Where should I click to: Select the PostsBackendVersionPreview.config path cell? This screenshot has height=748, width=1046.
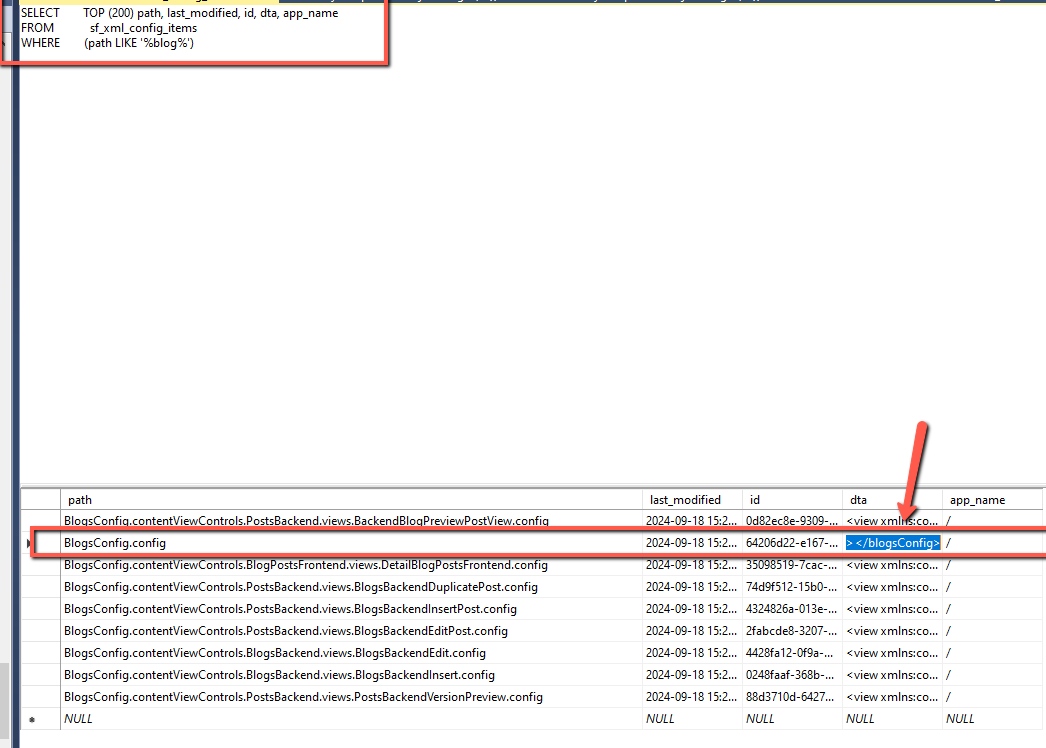351,697
